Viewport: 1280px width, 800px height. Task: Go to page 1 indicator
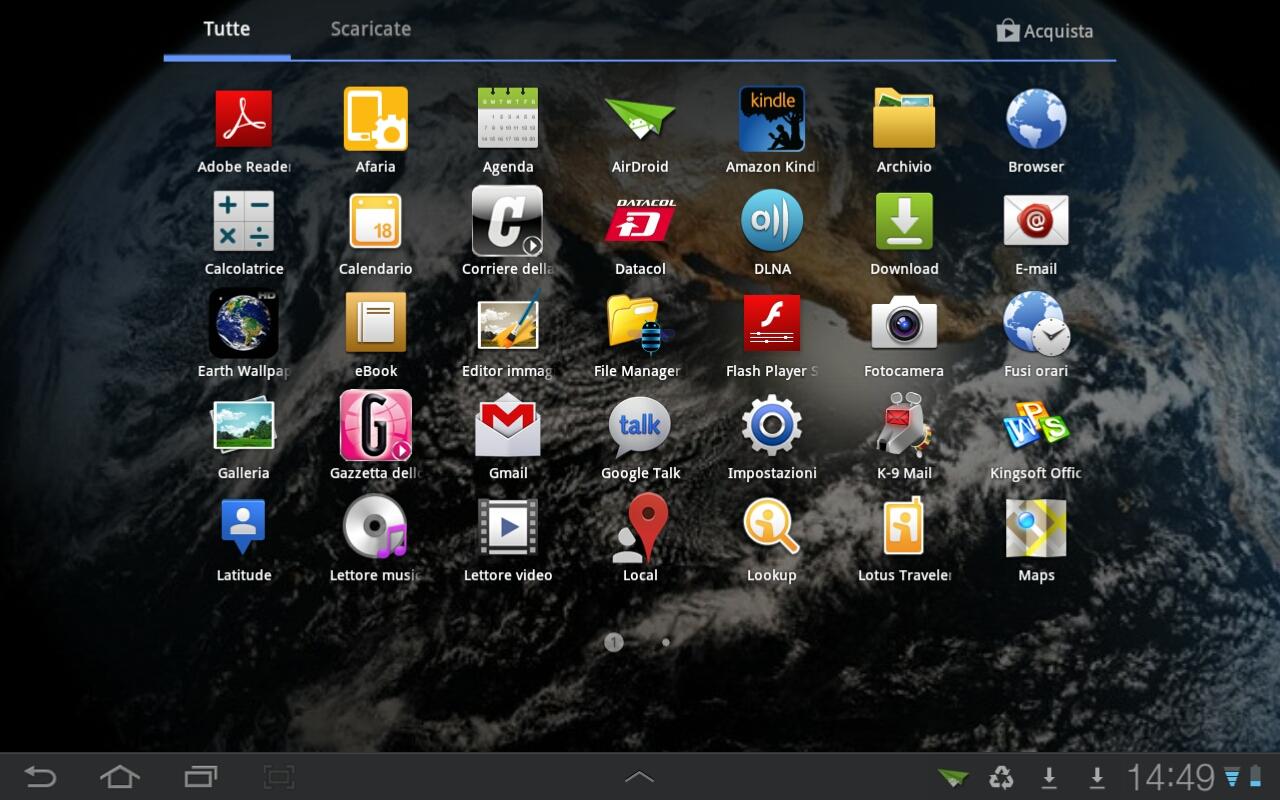point(614,642)
